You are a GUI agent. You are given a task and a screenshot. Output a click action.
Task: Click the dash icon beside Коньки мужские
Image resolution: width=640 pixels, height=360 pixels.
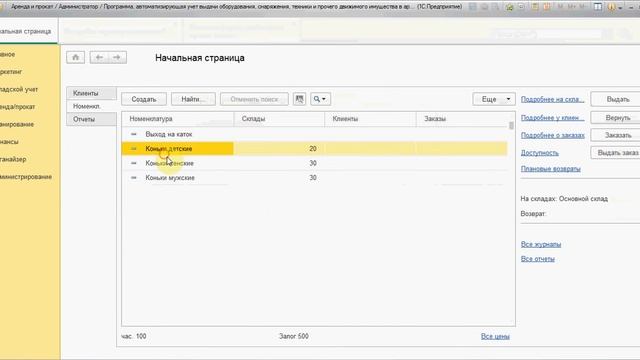[133, 178]
